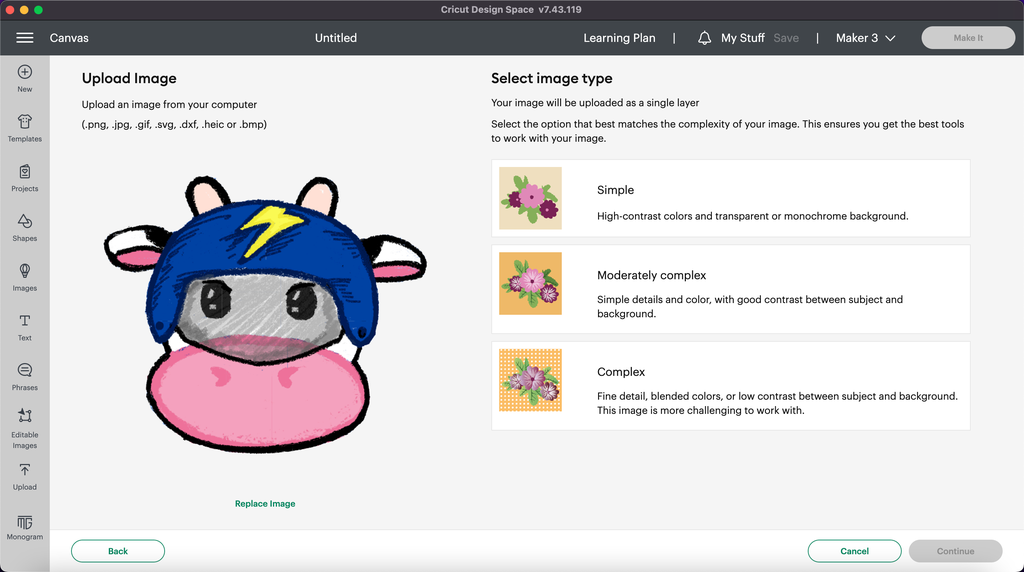This screenshot has width=1024, height=572.
Task: Open the Learning Plan page
Action: (x=619, y=38)
